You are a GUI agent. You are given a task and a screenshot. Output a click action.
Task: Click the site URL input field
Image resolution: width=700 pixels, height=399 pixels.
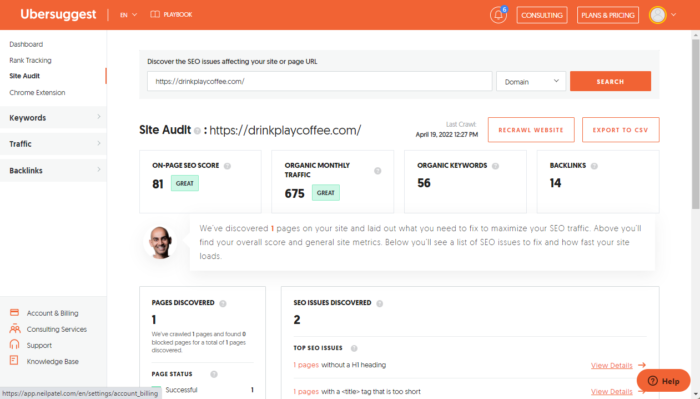coord(320,81)
